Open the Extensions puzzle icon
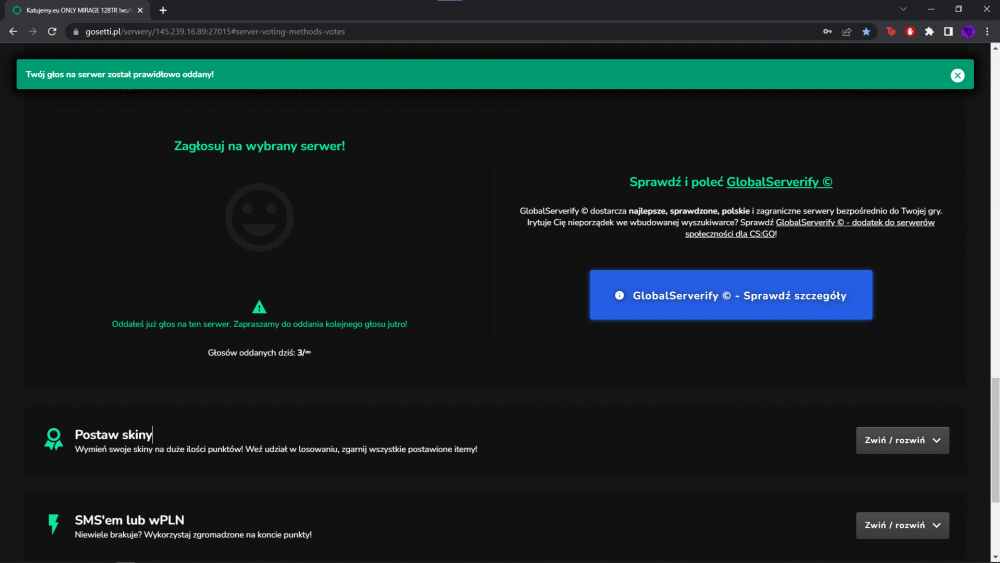 (x=929, y=31)
